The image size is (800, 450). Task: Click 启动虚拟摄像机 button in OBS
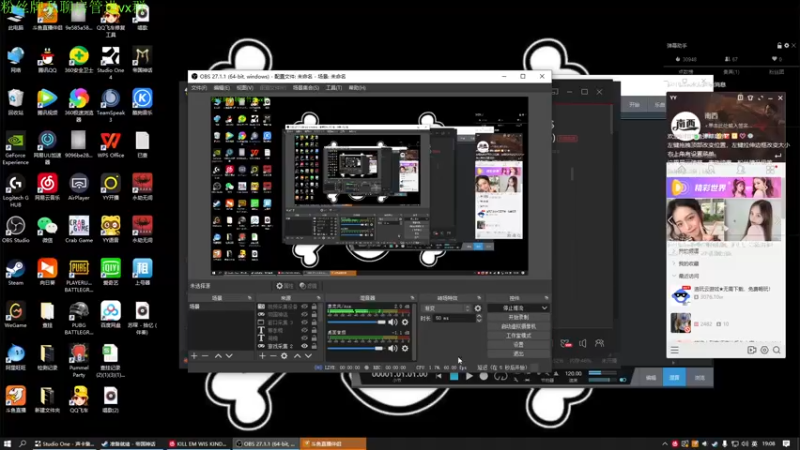point(518,327)
